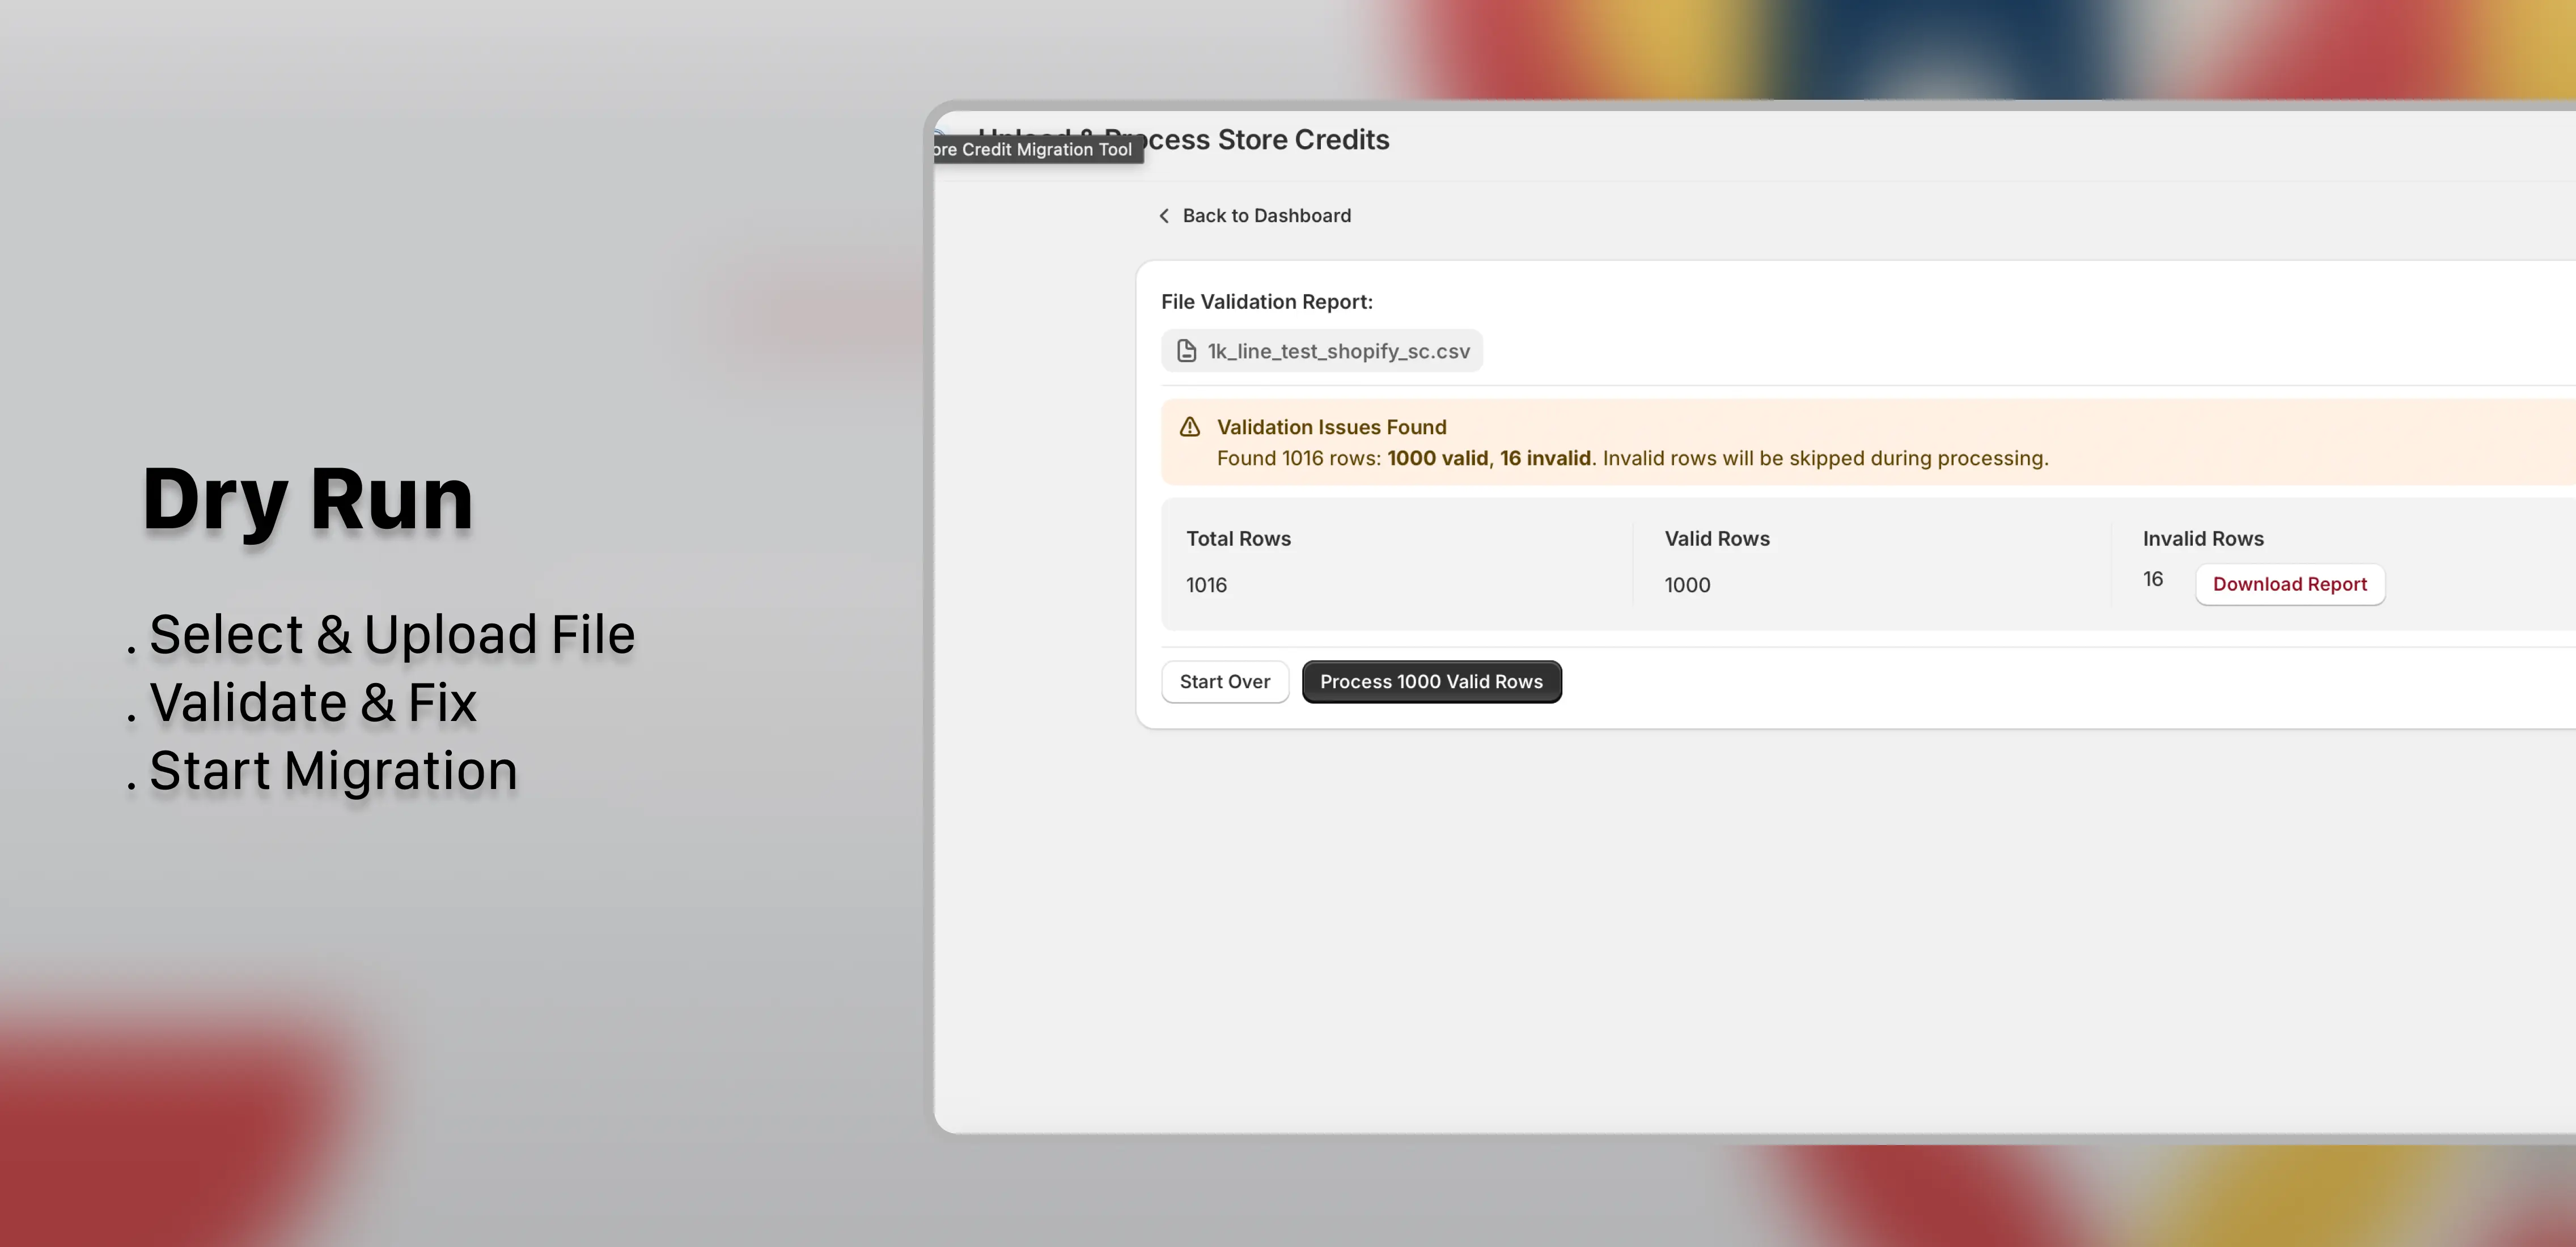The height and width of the screenshot is (1247, 2576).
Task: Open Back to Dashboard
Action: tap(1266, 215)
